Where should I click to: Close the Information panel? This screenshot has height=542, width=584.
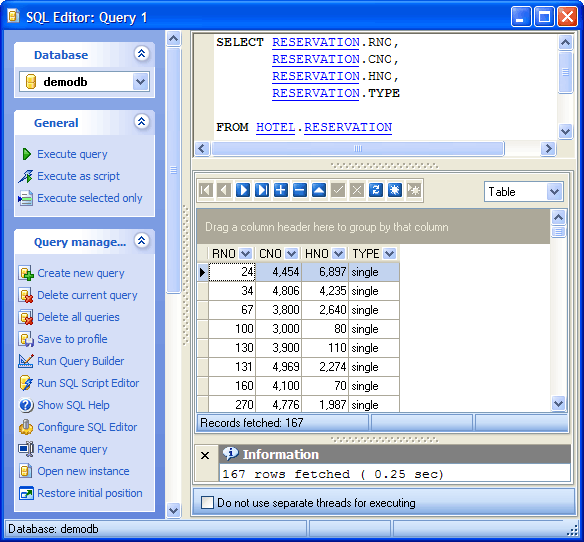pos(205,455)
